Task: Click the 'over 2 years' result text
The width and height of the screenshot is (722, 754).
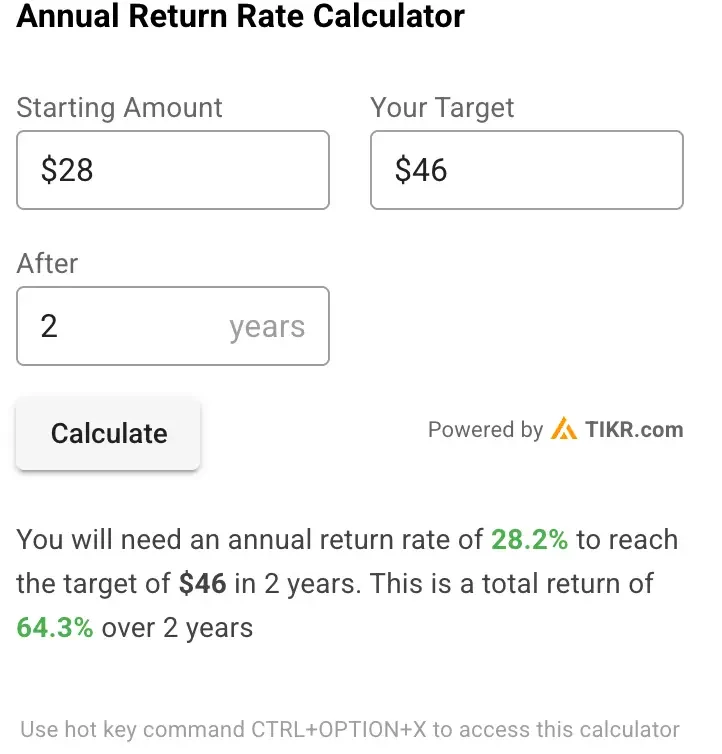Action: tap(177, 628)
